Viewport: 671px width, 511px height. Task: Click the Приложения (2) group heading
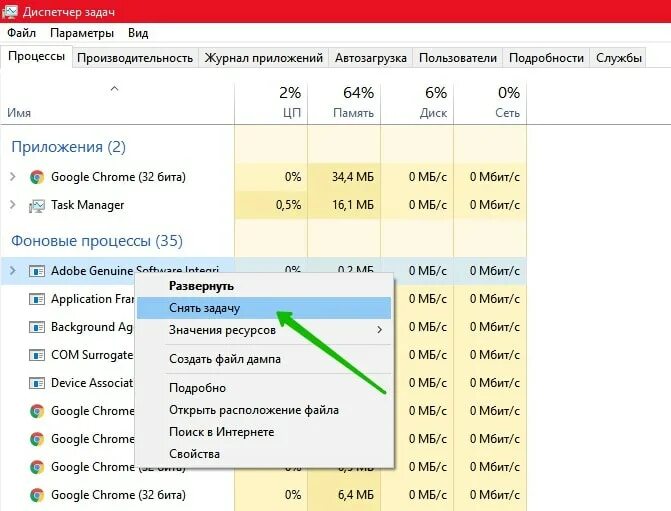(x=68, y=147)
